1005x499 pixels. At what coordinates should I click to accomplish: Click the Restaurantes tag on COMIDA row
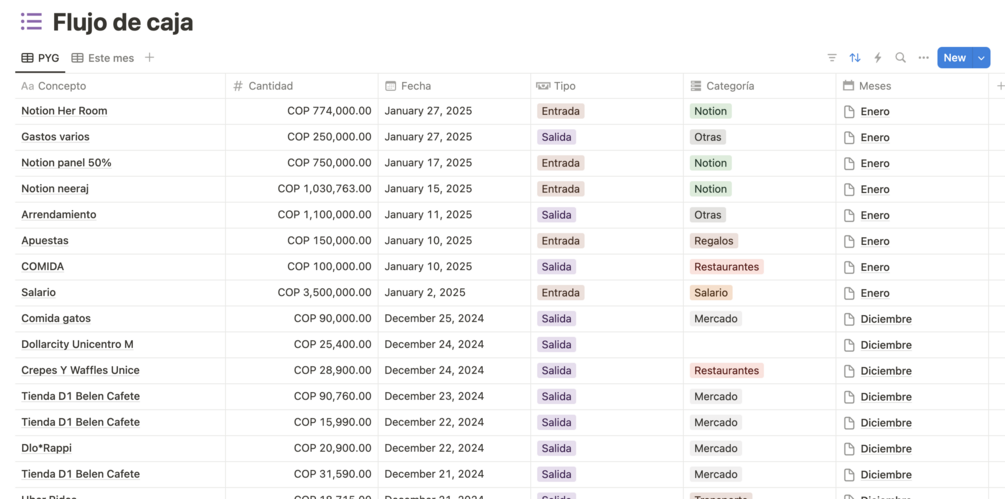[726, 267]
